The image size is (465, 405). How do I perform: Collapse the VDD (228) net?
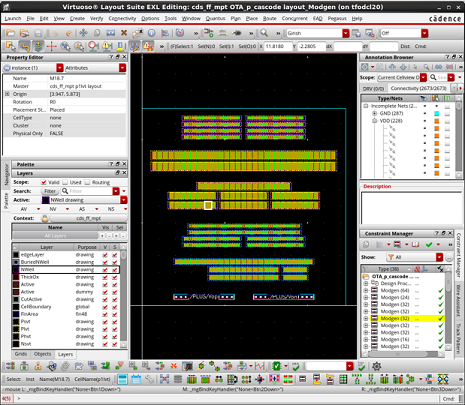[375, 121]
